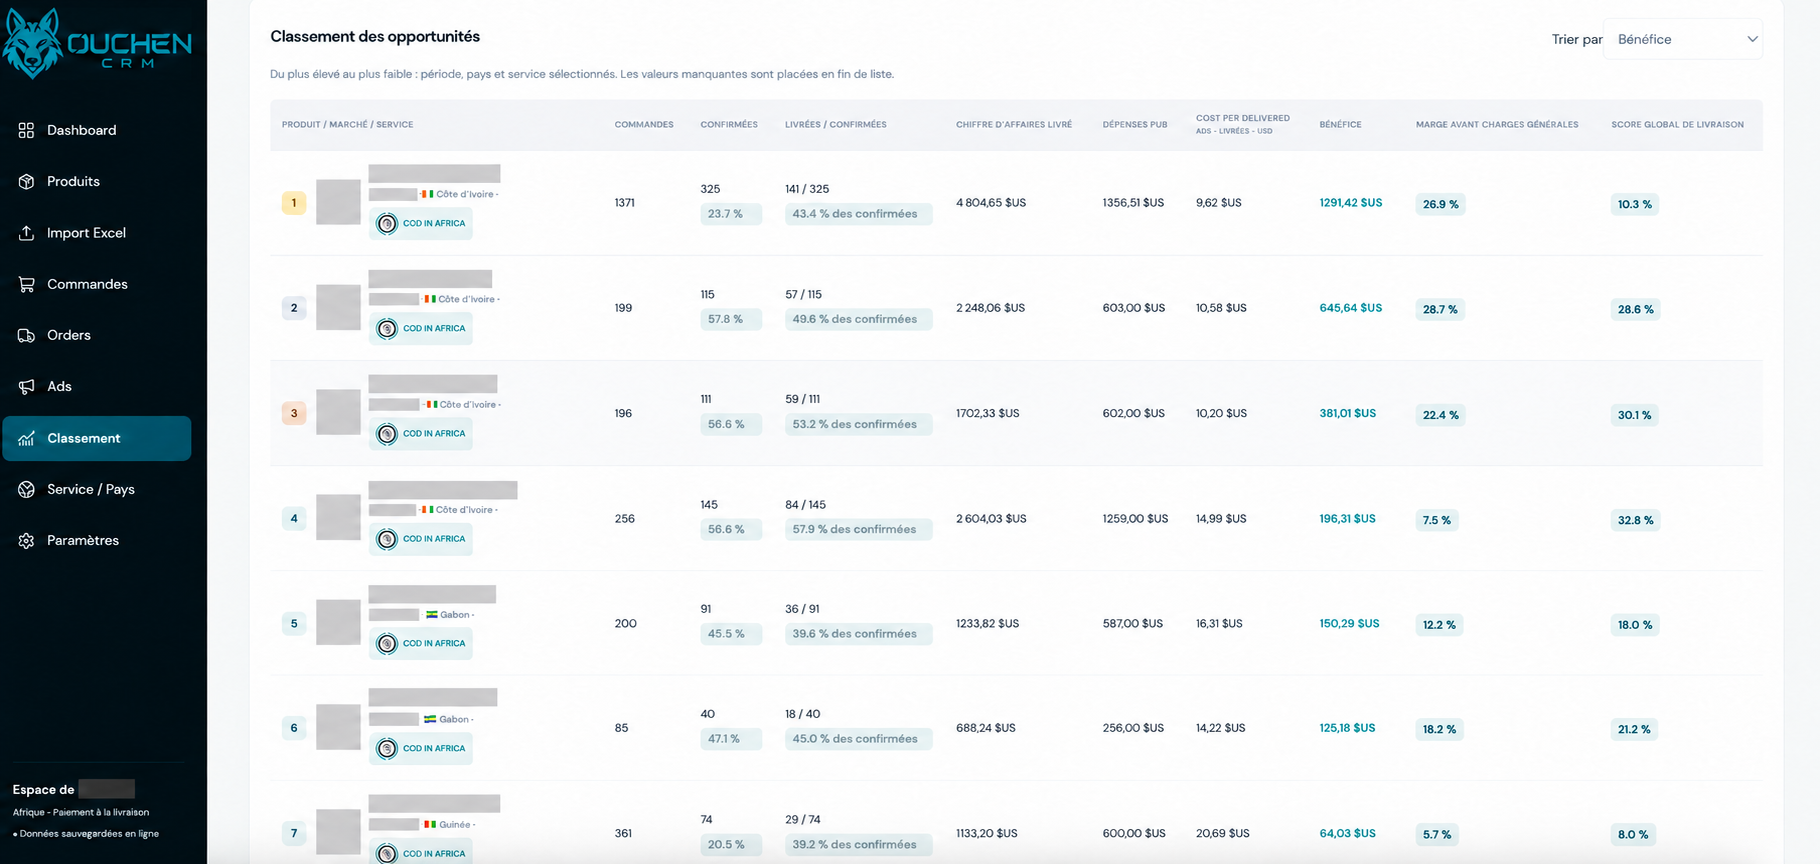This screenshot has width=1820, height=864.
Task: Click the Commandes cart icon
Action: [x=26, y=284]
